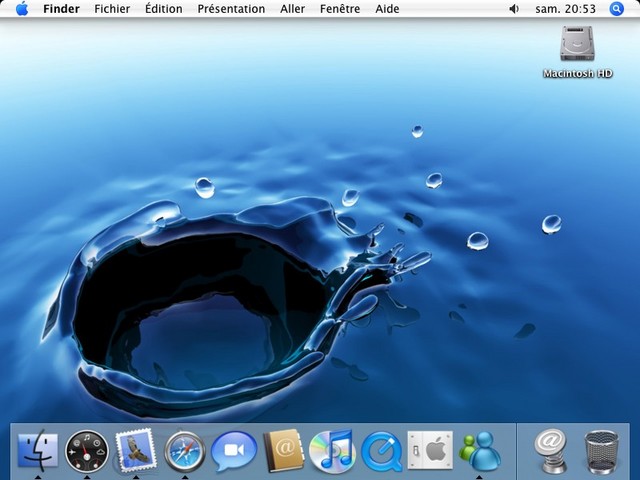Open Finder from the Dock
The height and width of the screenshot is (480, 640).
[38, 451]
